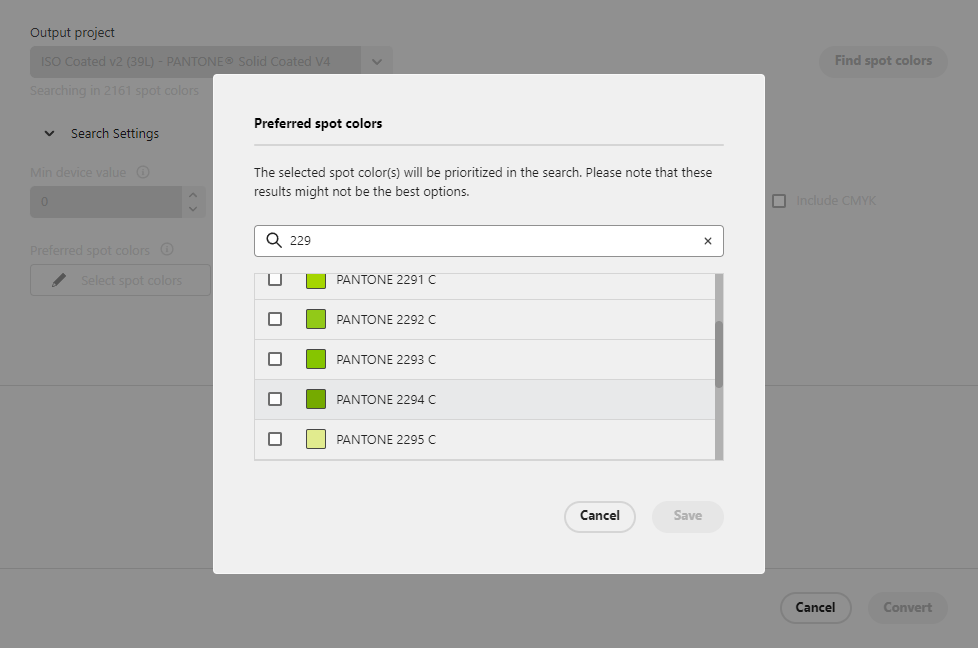Increase the Min device value stepper
Image resolution: width=978 pixels, height=648 pixels.
pos(193,195)
